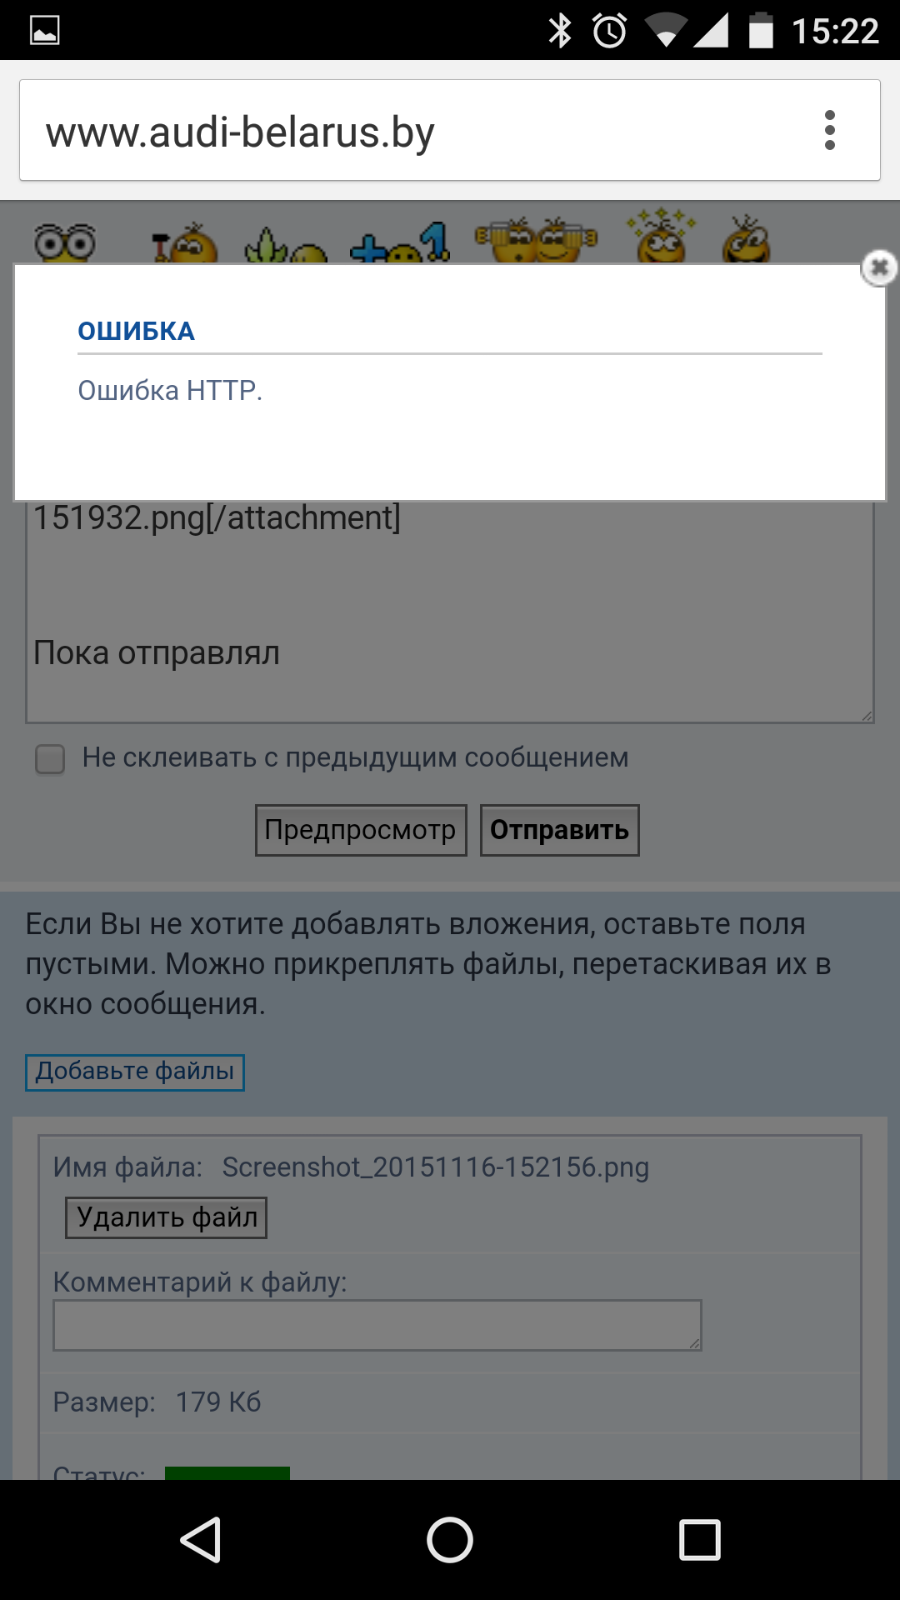Close the HTTP error popup

point(879,267)
